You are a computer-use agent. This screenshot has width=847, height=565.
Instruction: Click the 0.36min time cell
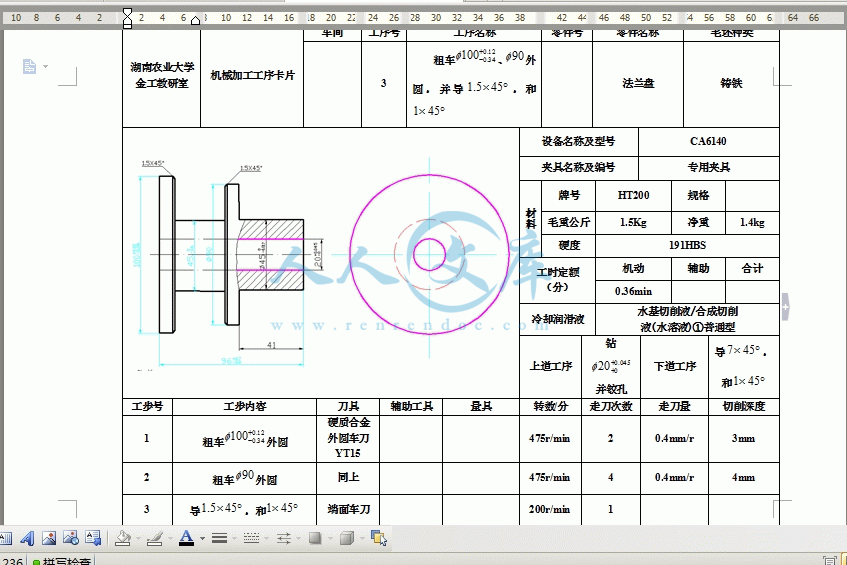633,291
